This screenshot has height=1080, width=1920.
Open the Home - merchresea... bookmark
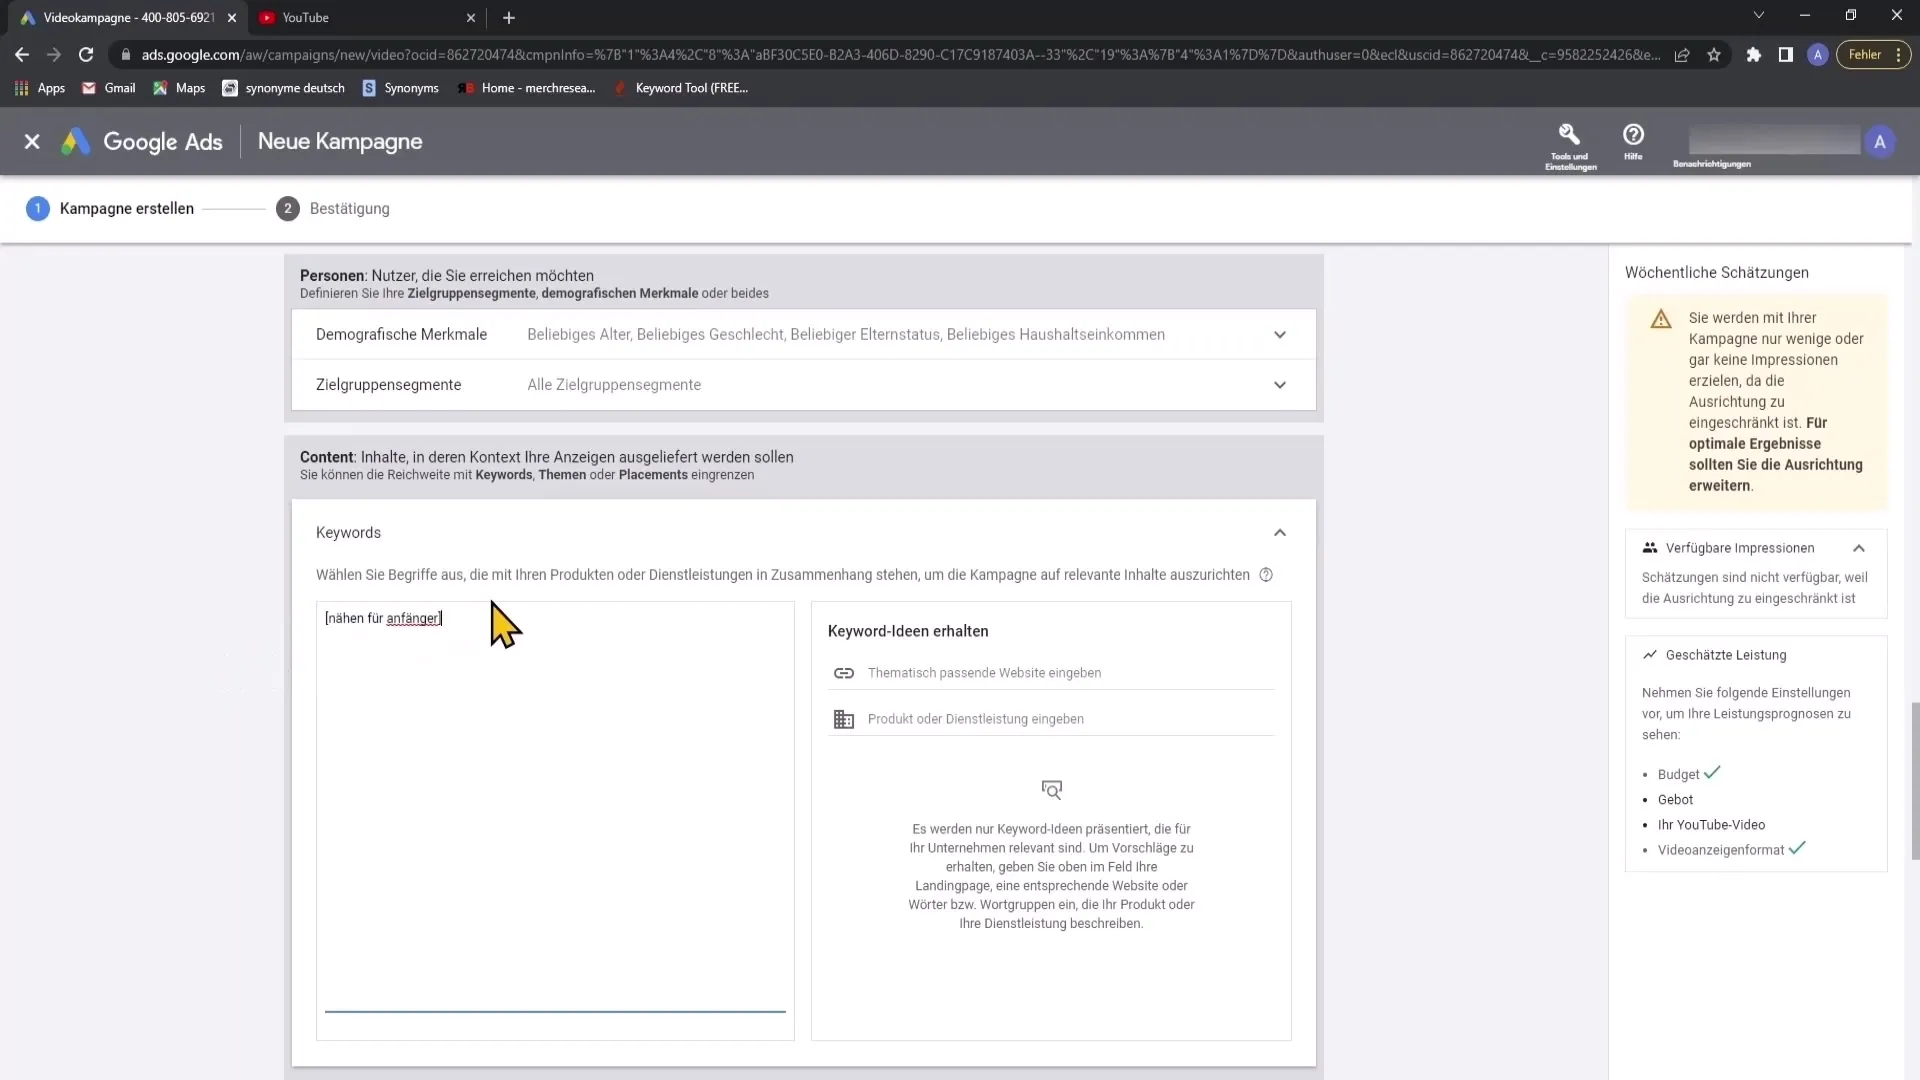(x=526, y=88)
